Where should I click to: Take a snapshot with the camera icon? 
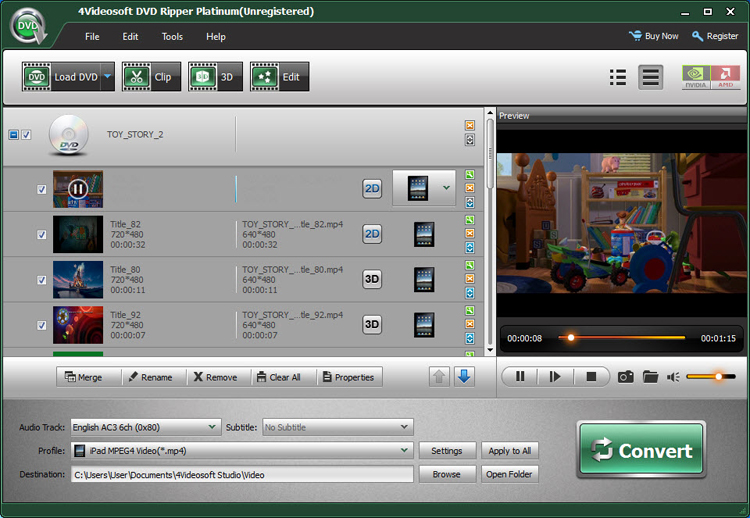point(625,377)
